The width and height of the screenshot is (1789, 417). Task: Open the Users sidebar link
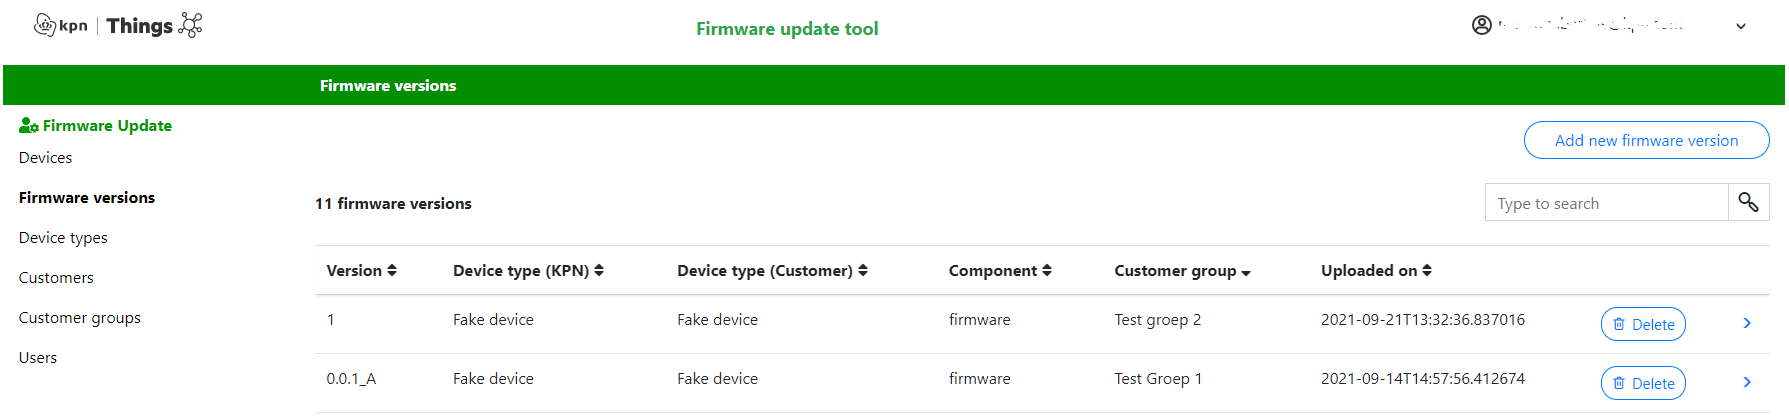coord(38,358)
